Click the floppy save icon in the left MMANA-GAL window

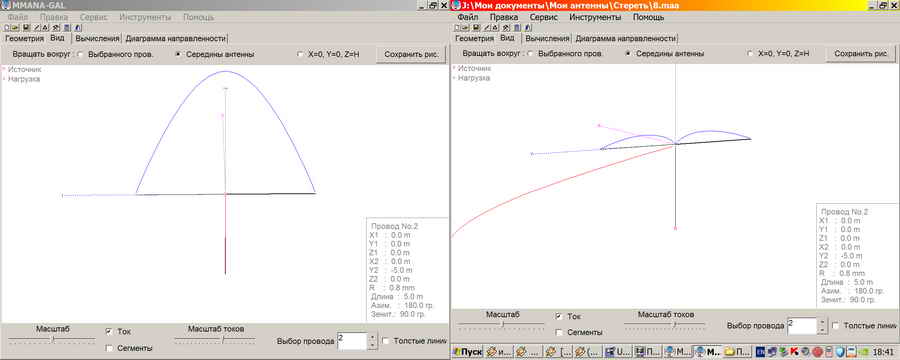pos(26,28)
